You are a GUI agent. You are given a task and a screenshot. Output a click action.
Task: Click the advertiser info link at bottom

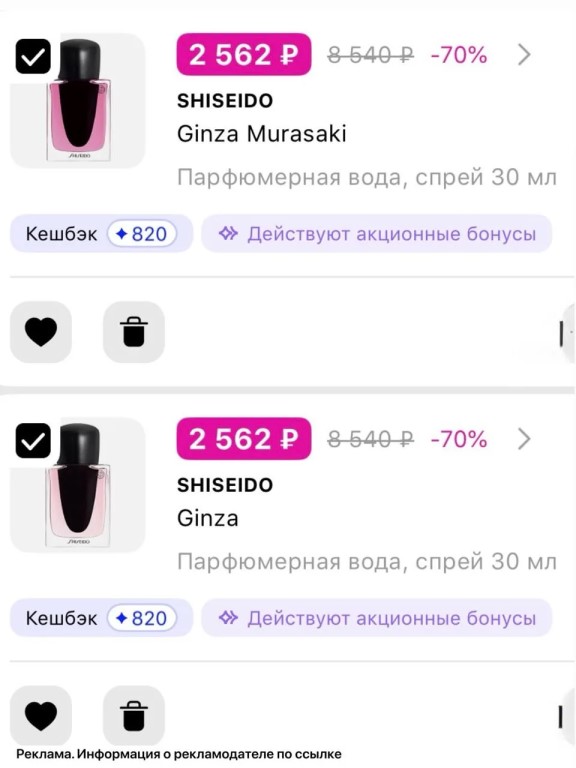coord(179,754)
